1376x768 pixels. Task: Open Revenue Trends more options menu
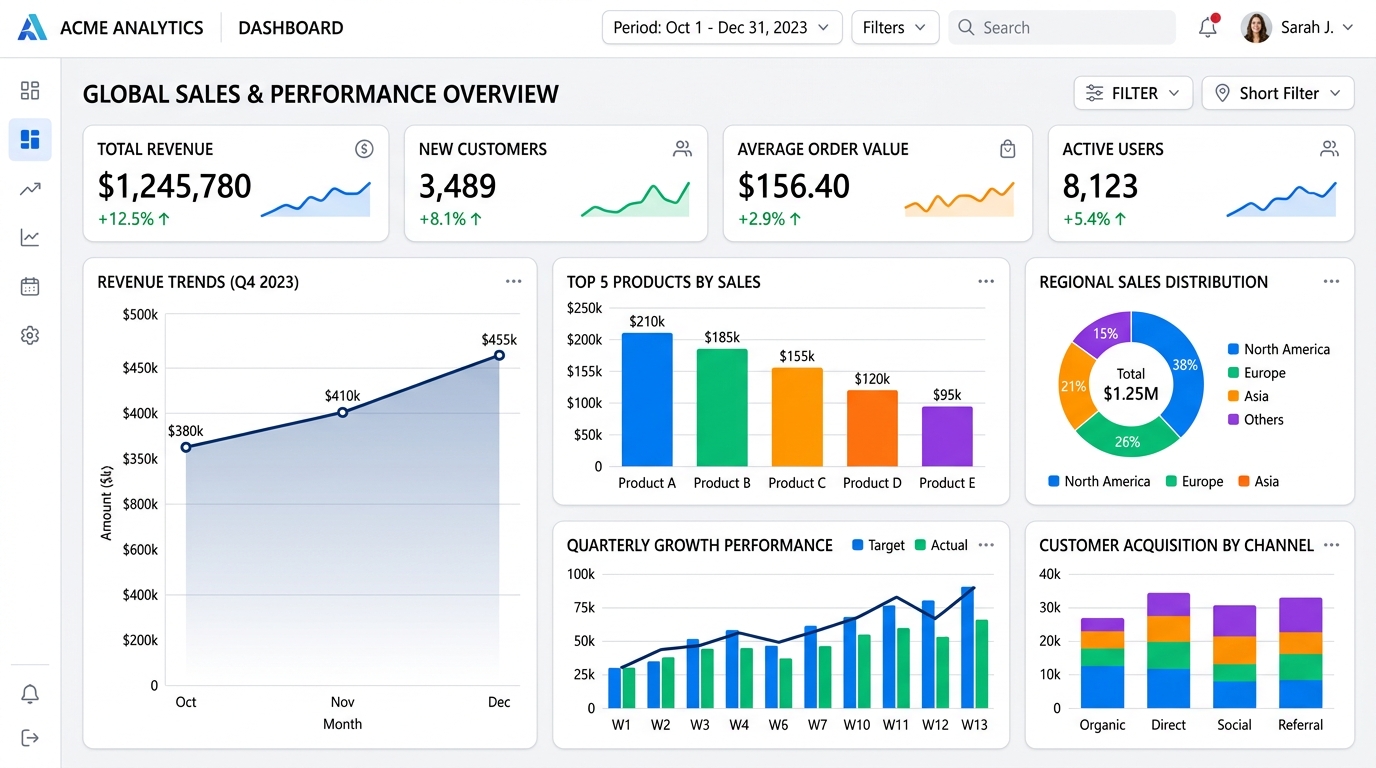[514, 282]
